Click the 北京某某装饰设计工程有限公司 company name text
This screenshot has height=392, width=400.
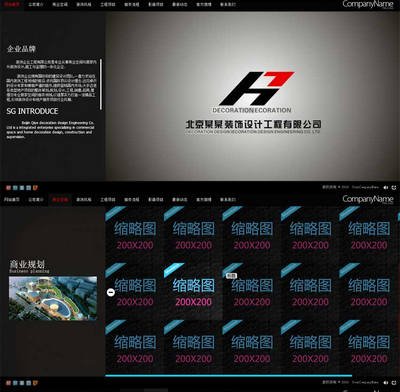pos(253,124)
